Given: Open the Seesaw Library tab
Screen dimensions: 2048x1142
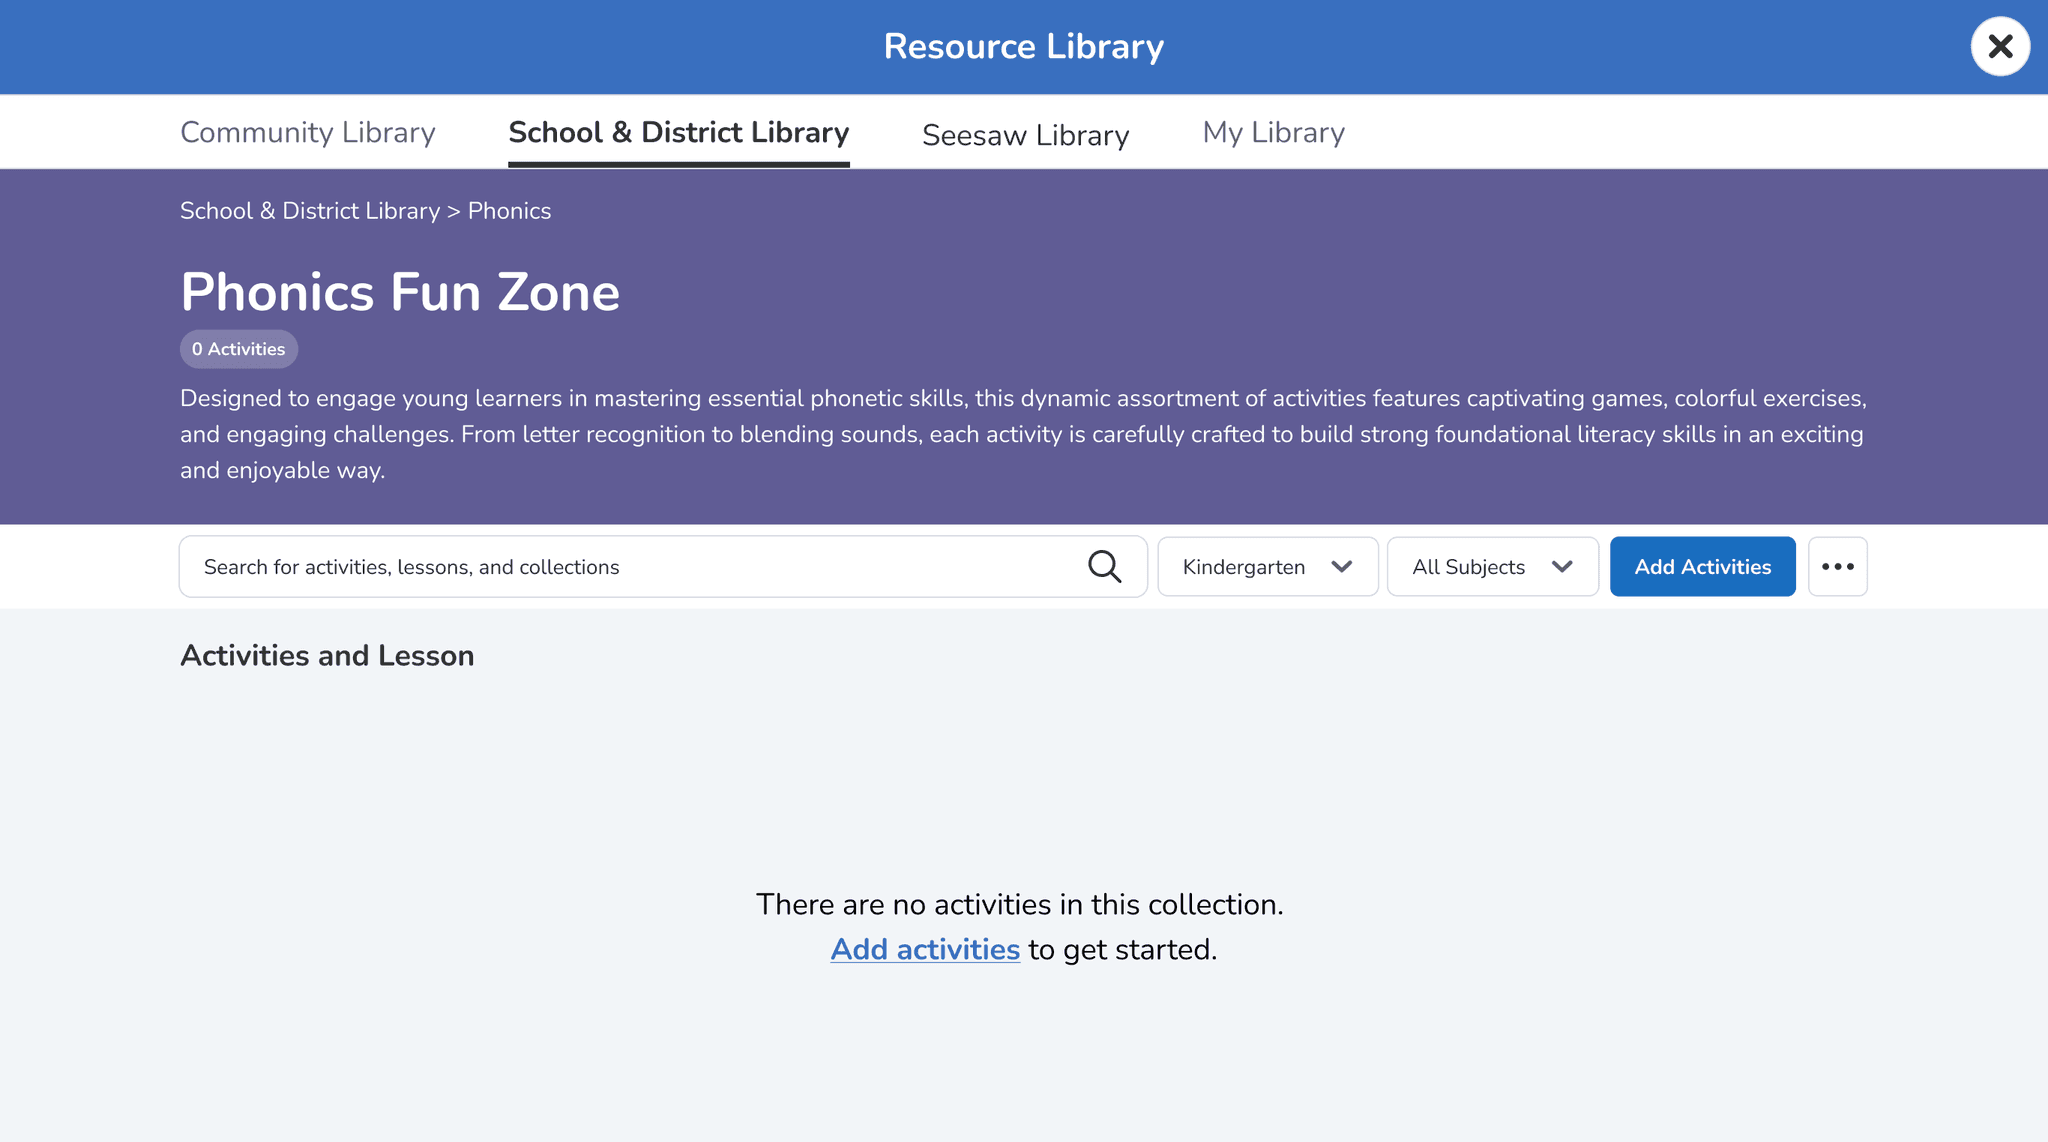Looking at the screenshot, I should click(x=1025, y=135).
